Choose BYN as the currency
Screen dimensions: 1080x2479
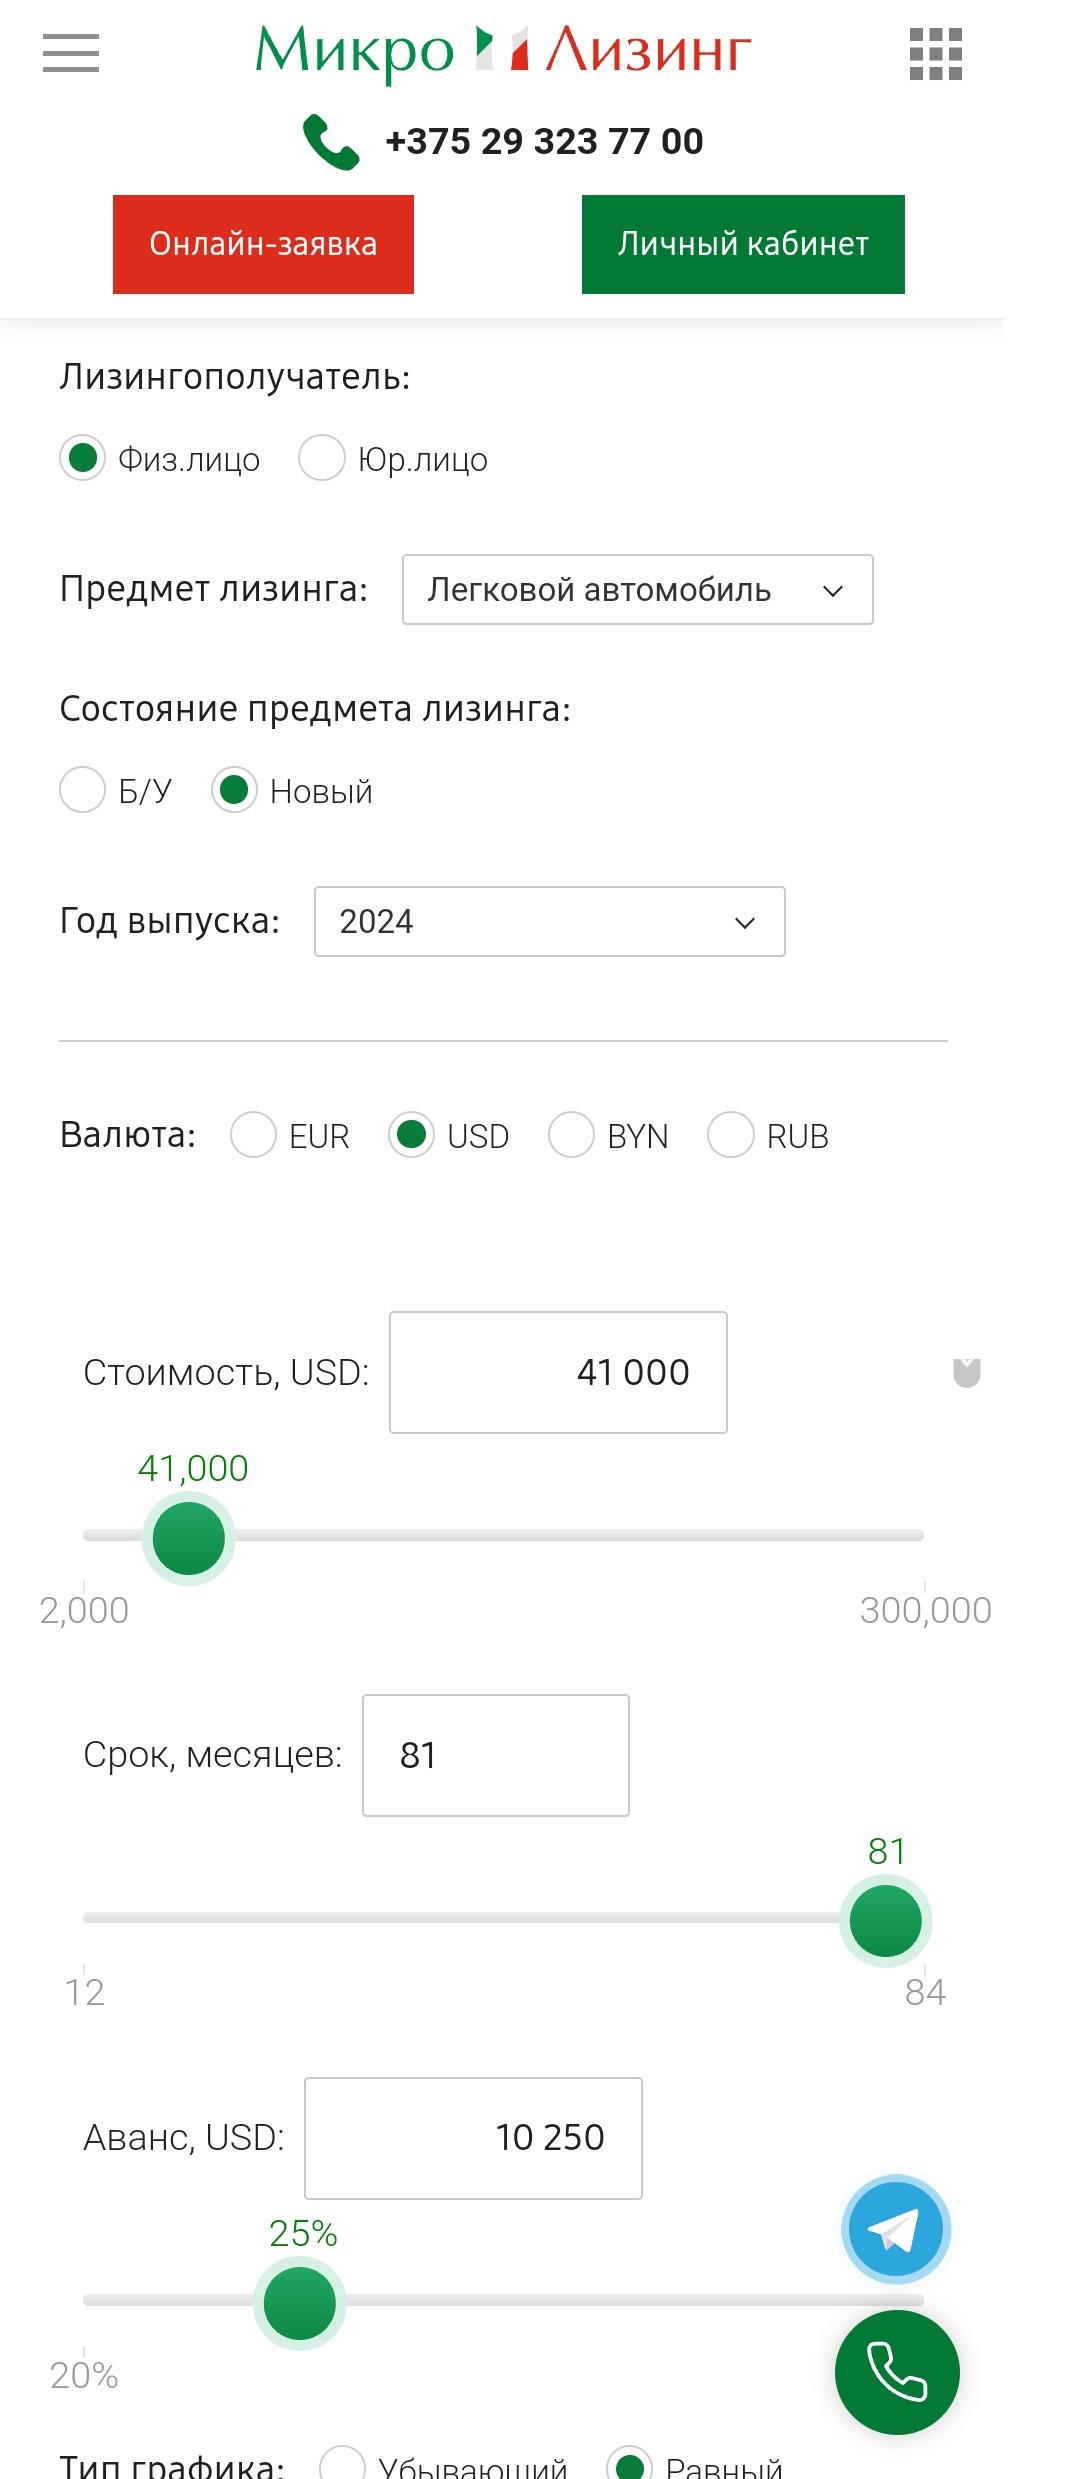pos(572,1135)
